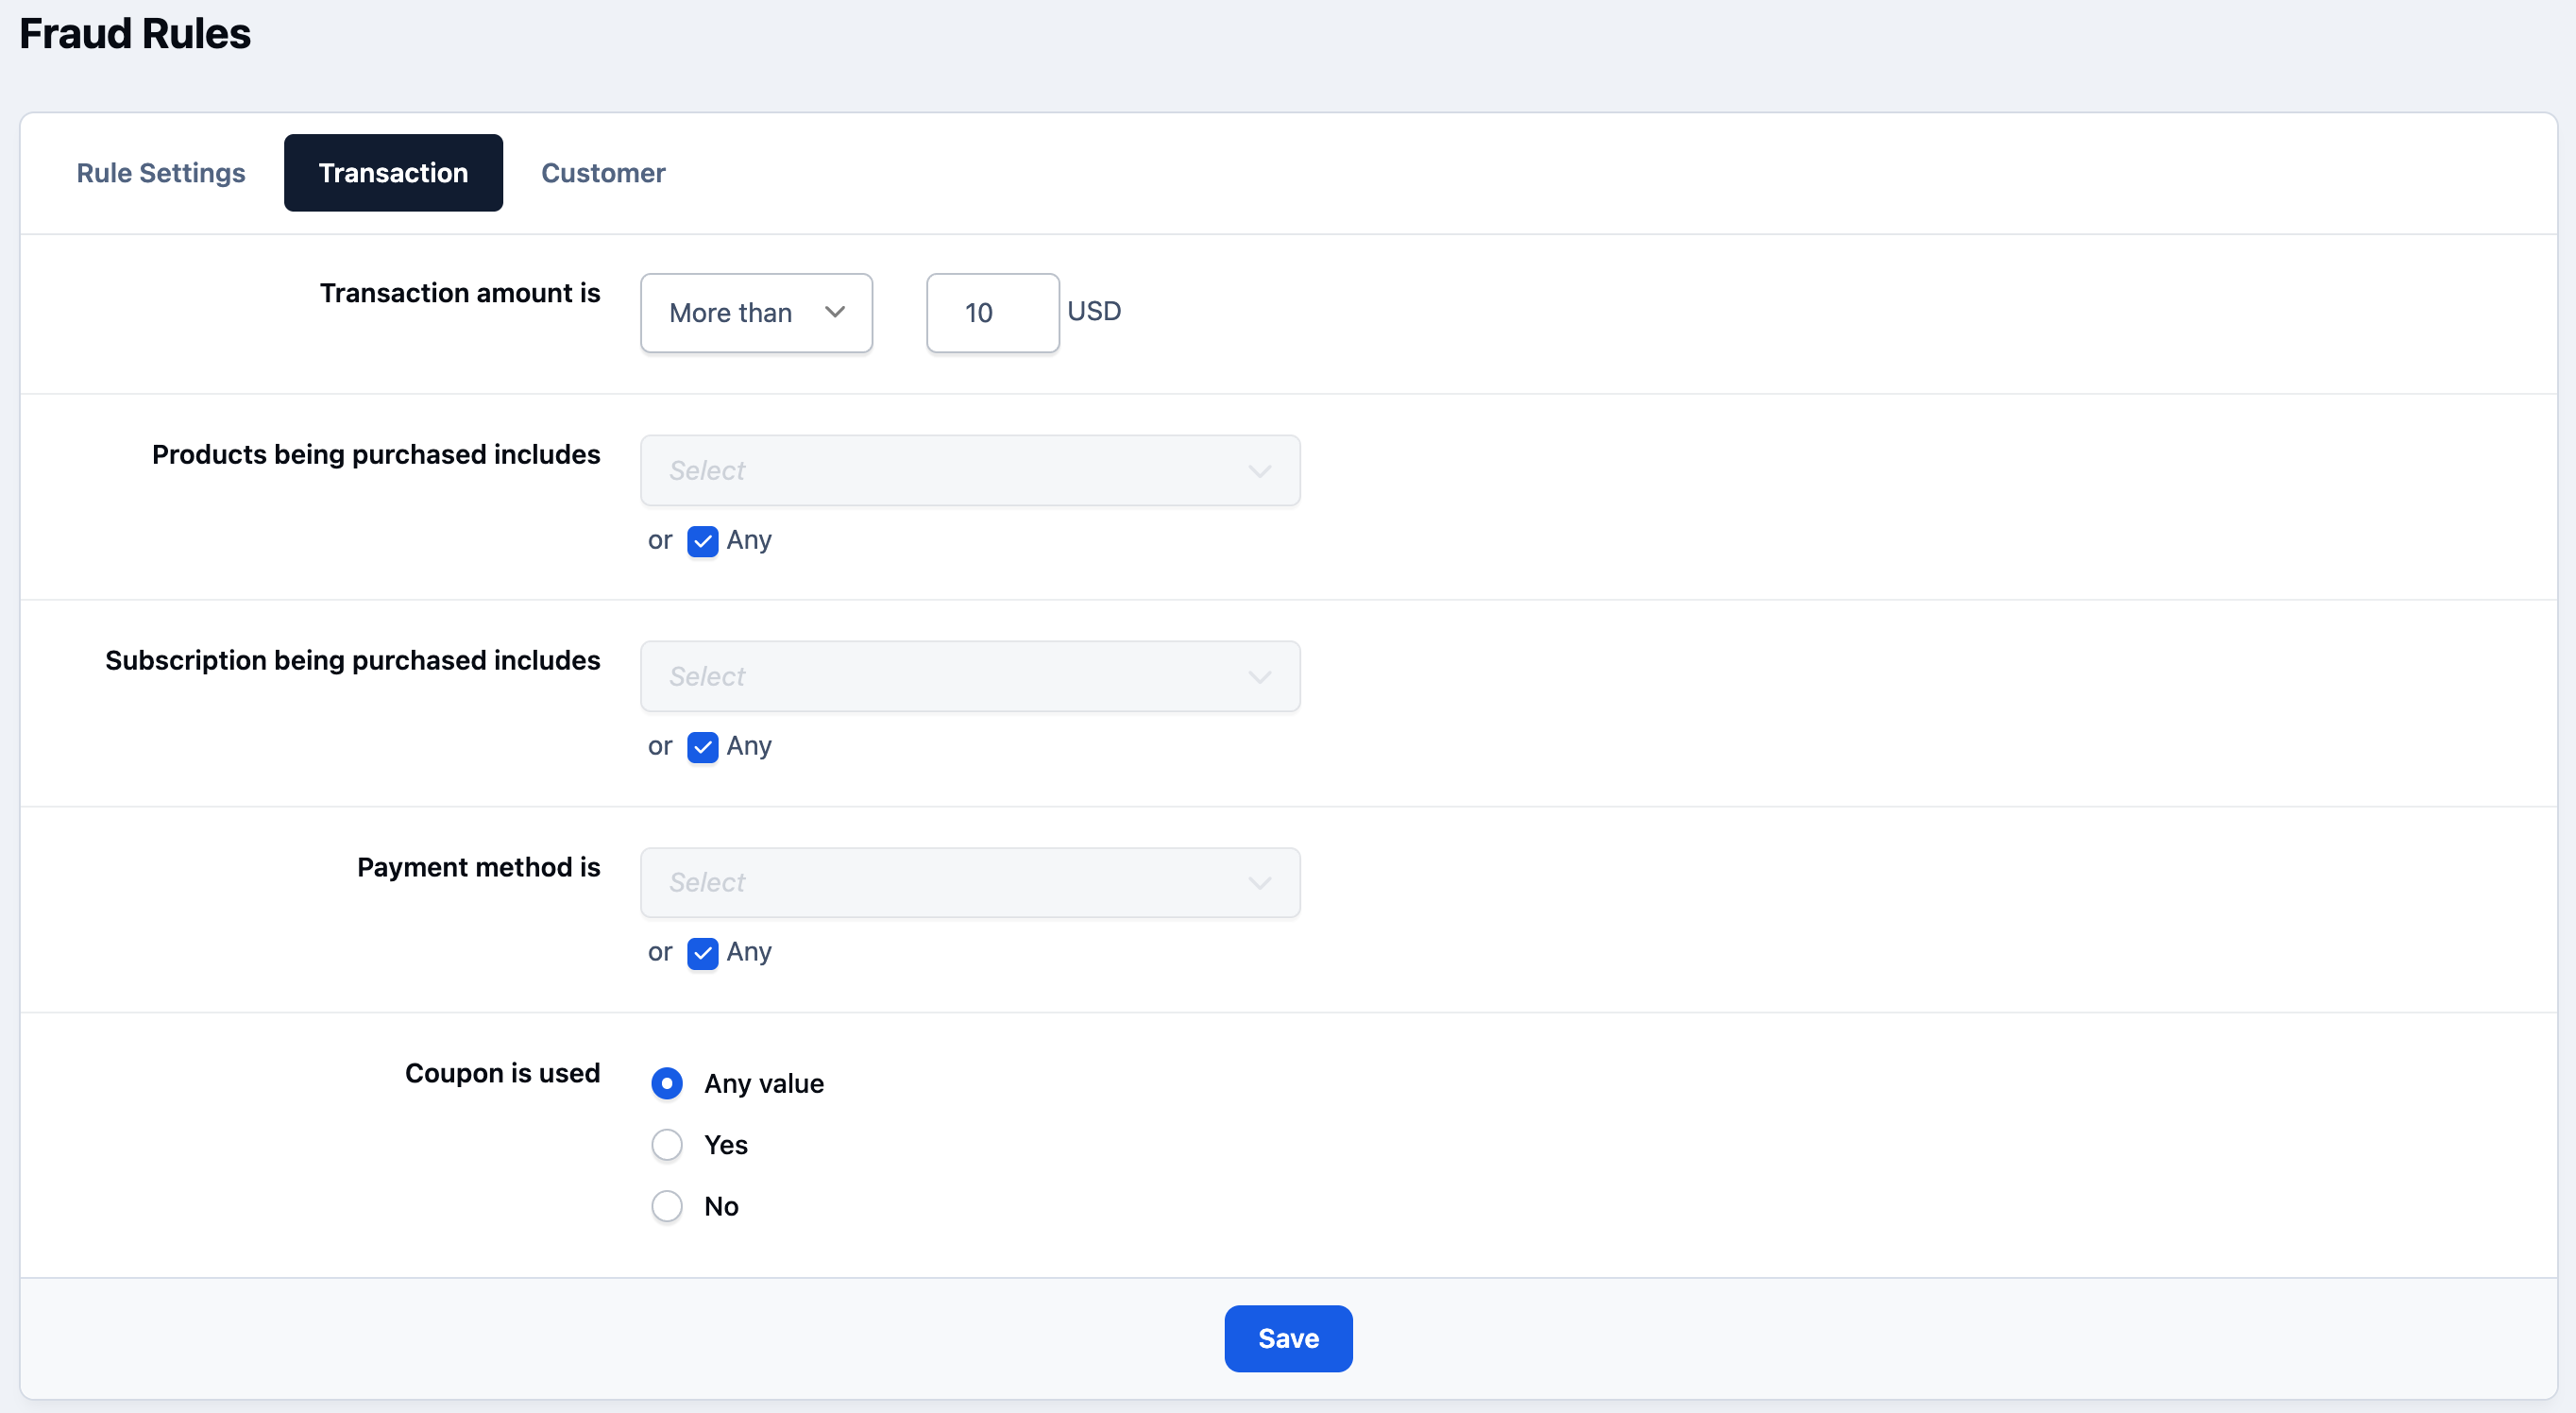
Task: Uncheck Any for Payment method
Action: (703, 953)
